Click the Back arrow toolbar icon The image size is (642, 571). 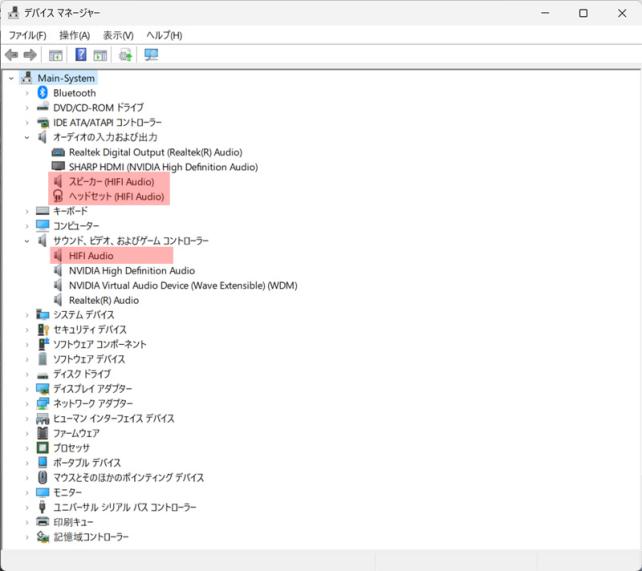pyautogui.click(x=11, y=55)
